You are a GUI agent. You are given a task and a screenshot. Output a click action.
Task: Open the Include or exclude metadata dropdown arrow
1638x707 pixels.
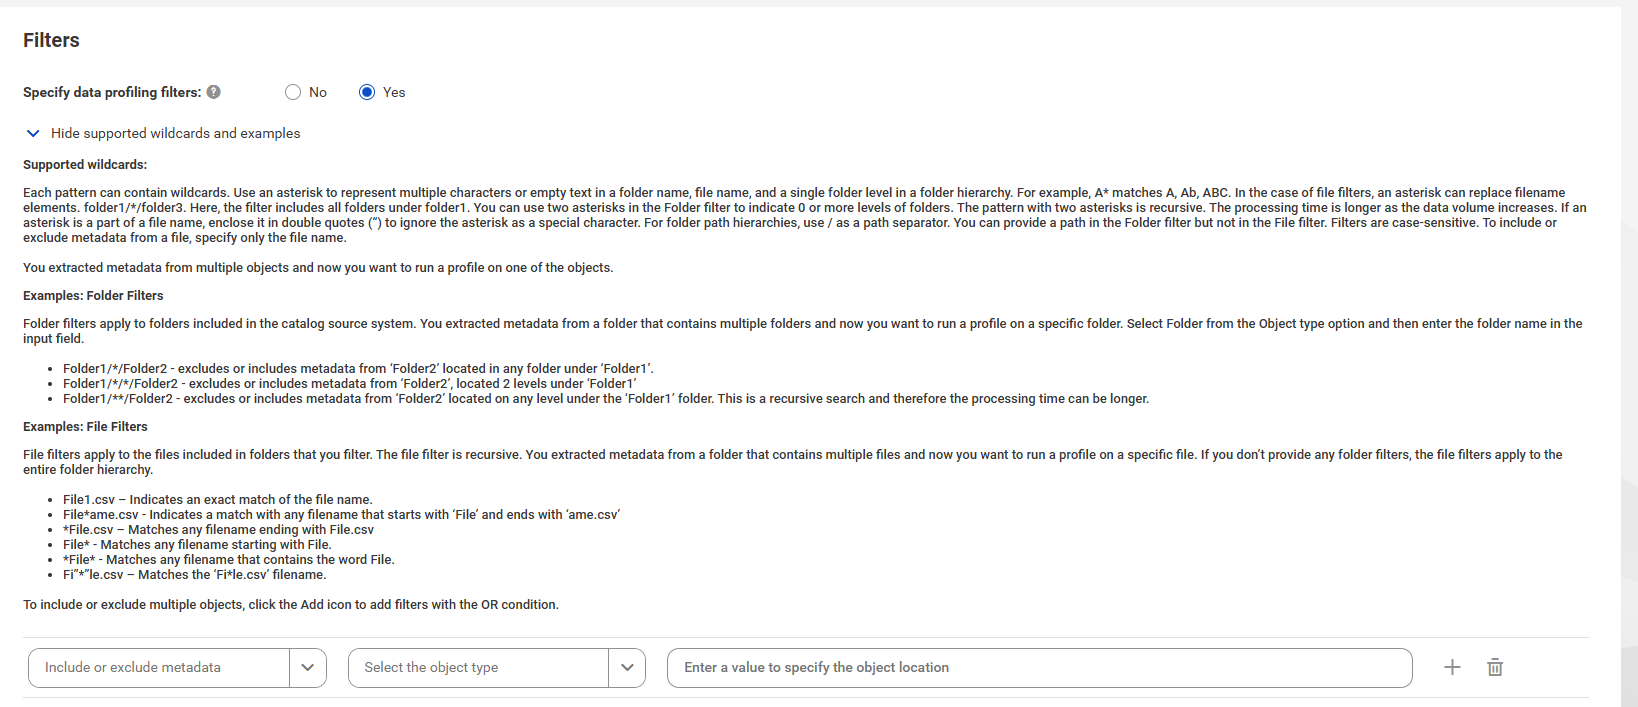308,668
